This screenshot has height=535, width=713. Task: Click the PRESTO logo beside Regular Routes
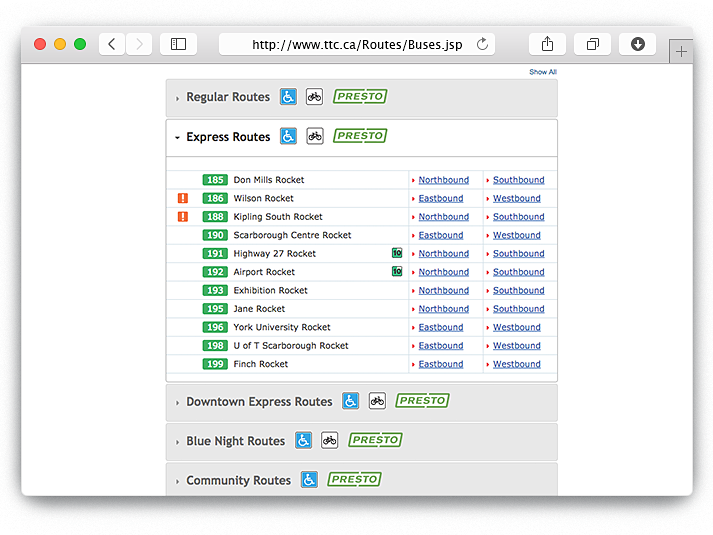(x=360, y=96)
